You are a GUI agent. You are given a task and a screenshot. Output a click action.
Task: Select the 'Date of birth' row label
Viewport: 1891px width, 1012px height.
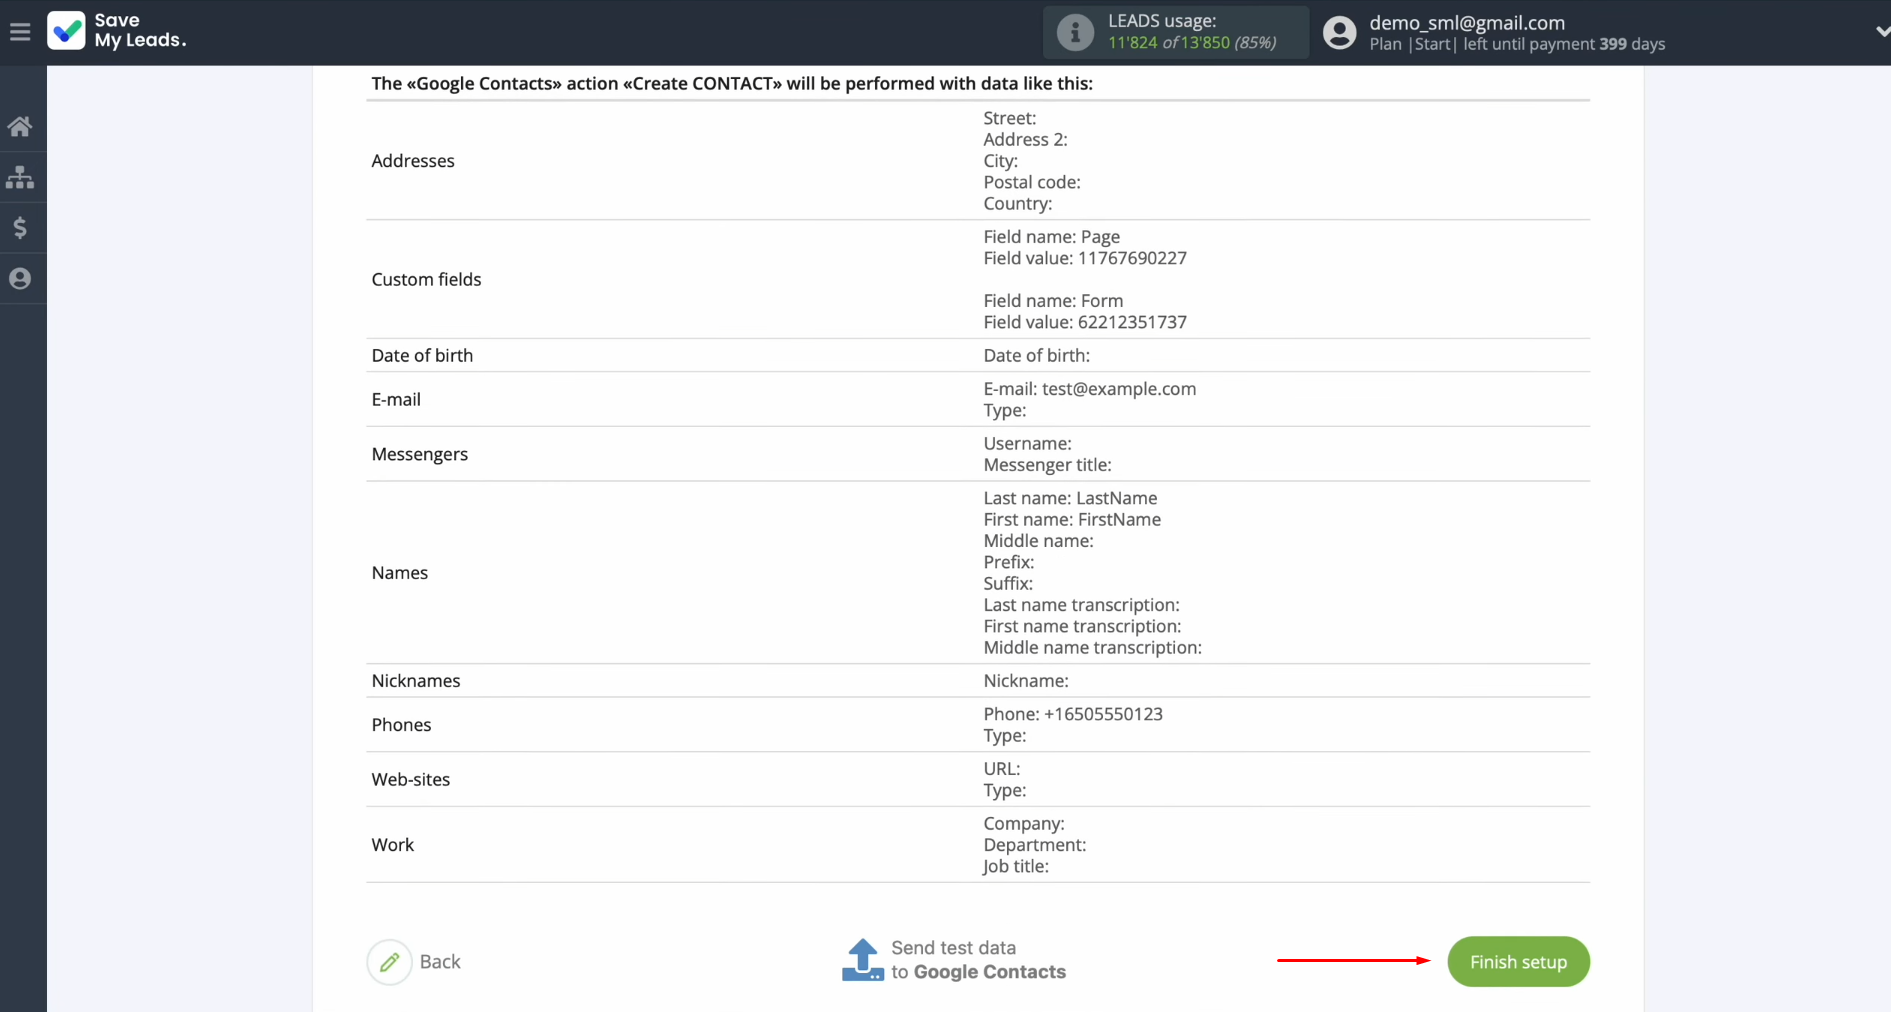(x=422, y=356)
